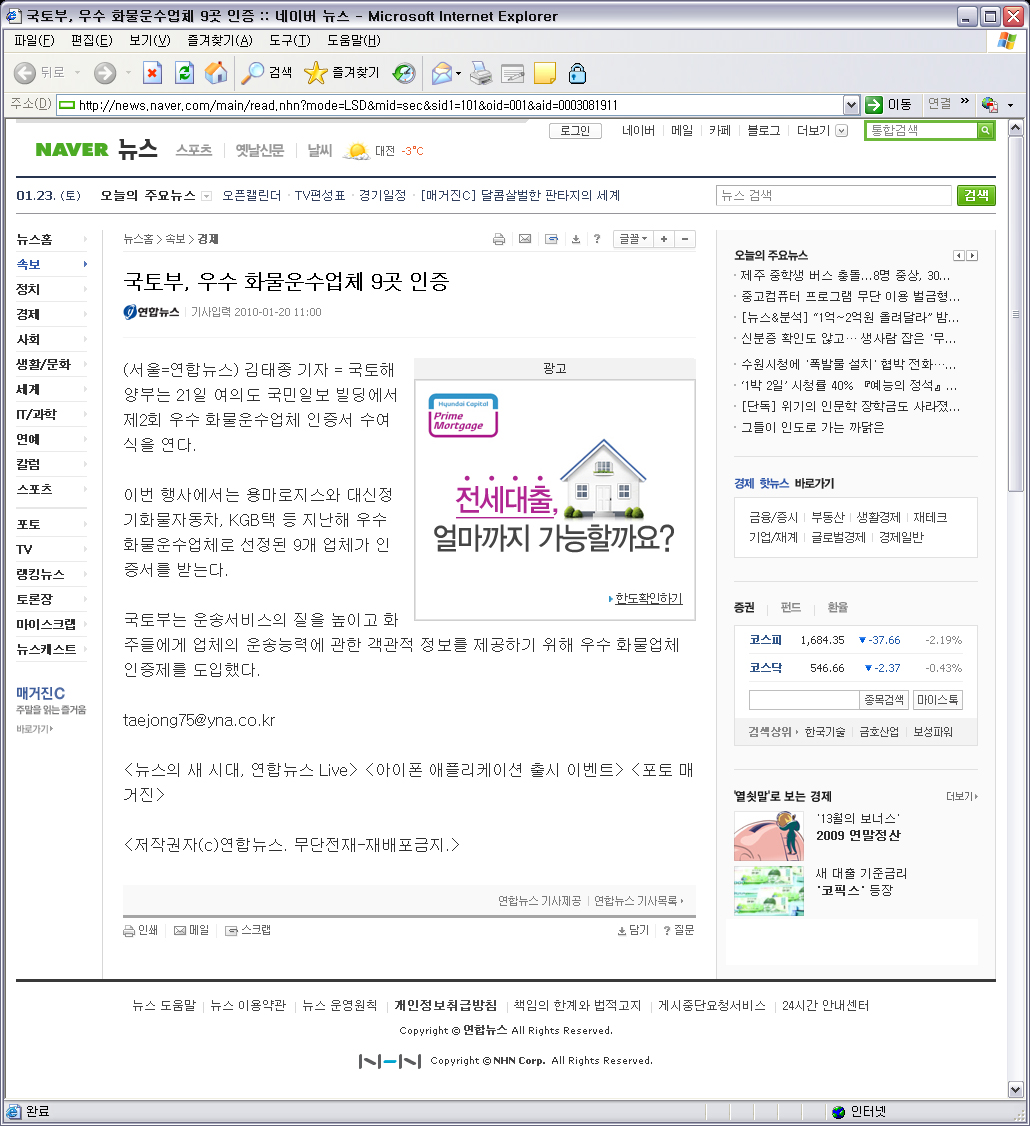Click the article help question mark icon
1030x1126 pixels.
(597, 239)
